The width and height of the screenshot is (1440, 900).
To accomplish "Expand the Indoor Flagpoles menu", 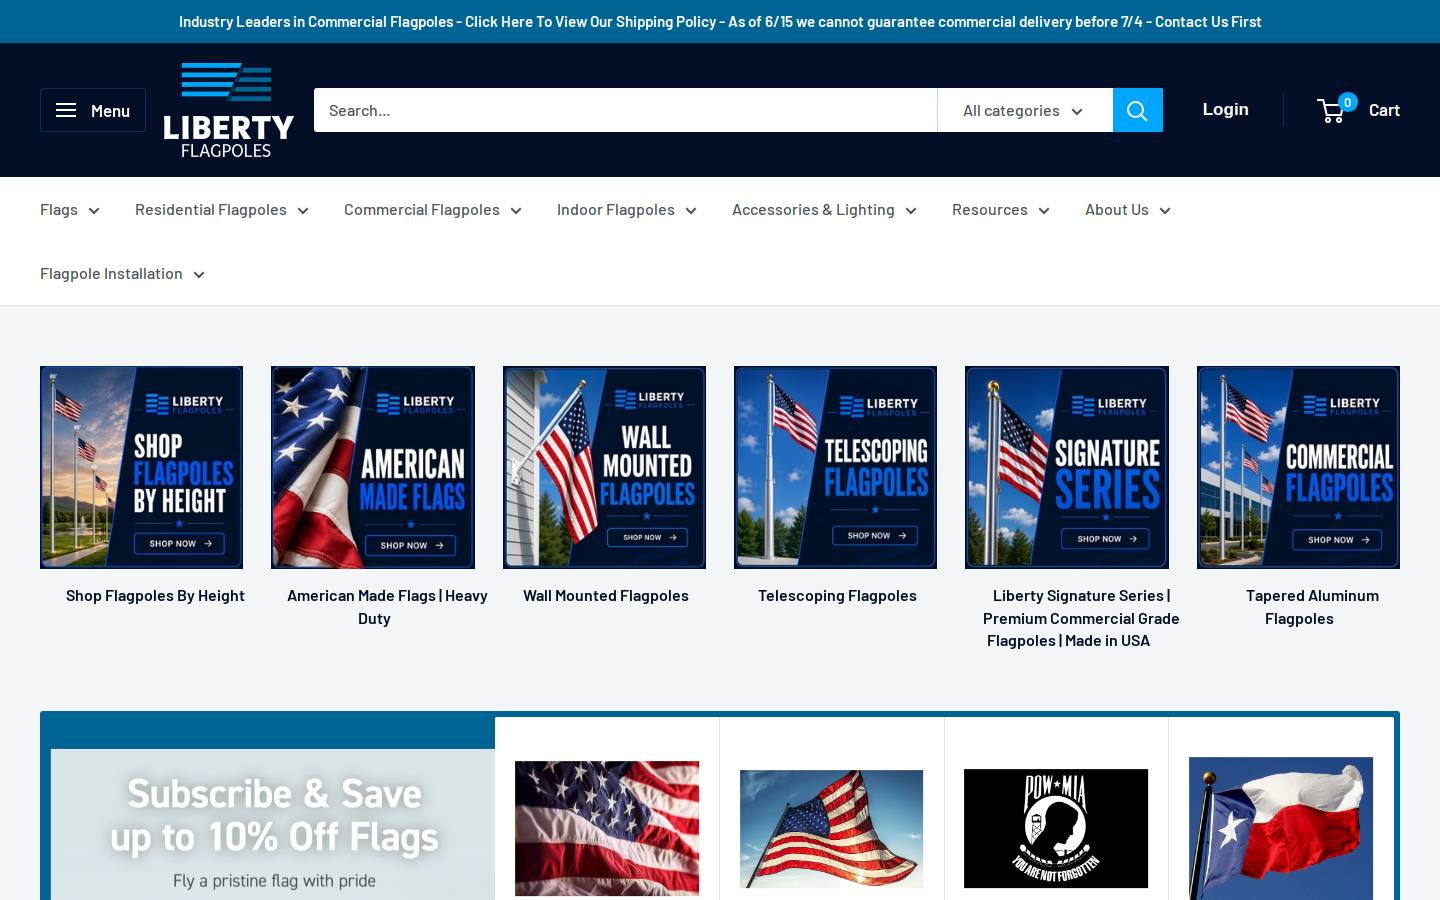I will coord(627,210).
